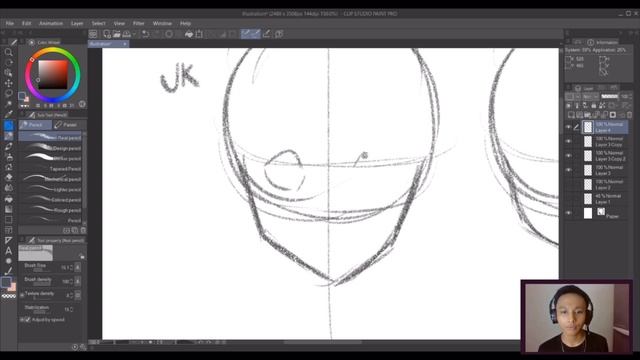Show Layer 1 via its visibility box
This screenshot has height=360, width=640.
[x=568, y=199]
